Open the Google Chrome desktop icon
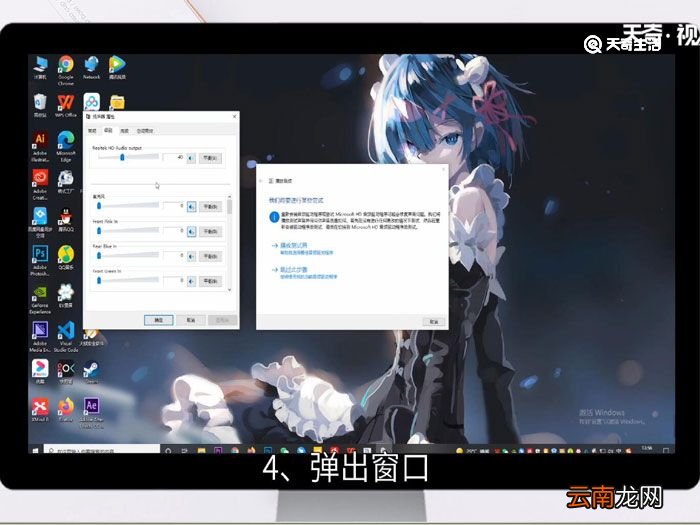This screenshot has width=700, height=525. (x=66, y=70)
